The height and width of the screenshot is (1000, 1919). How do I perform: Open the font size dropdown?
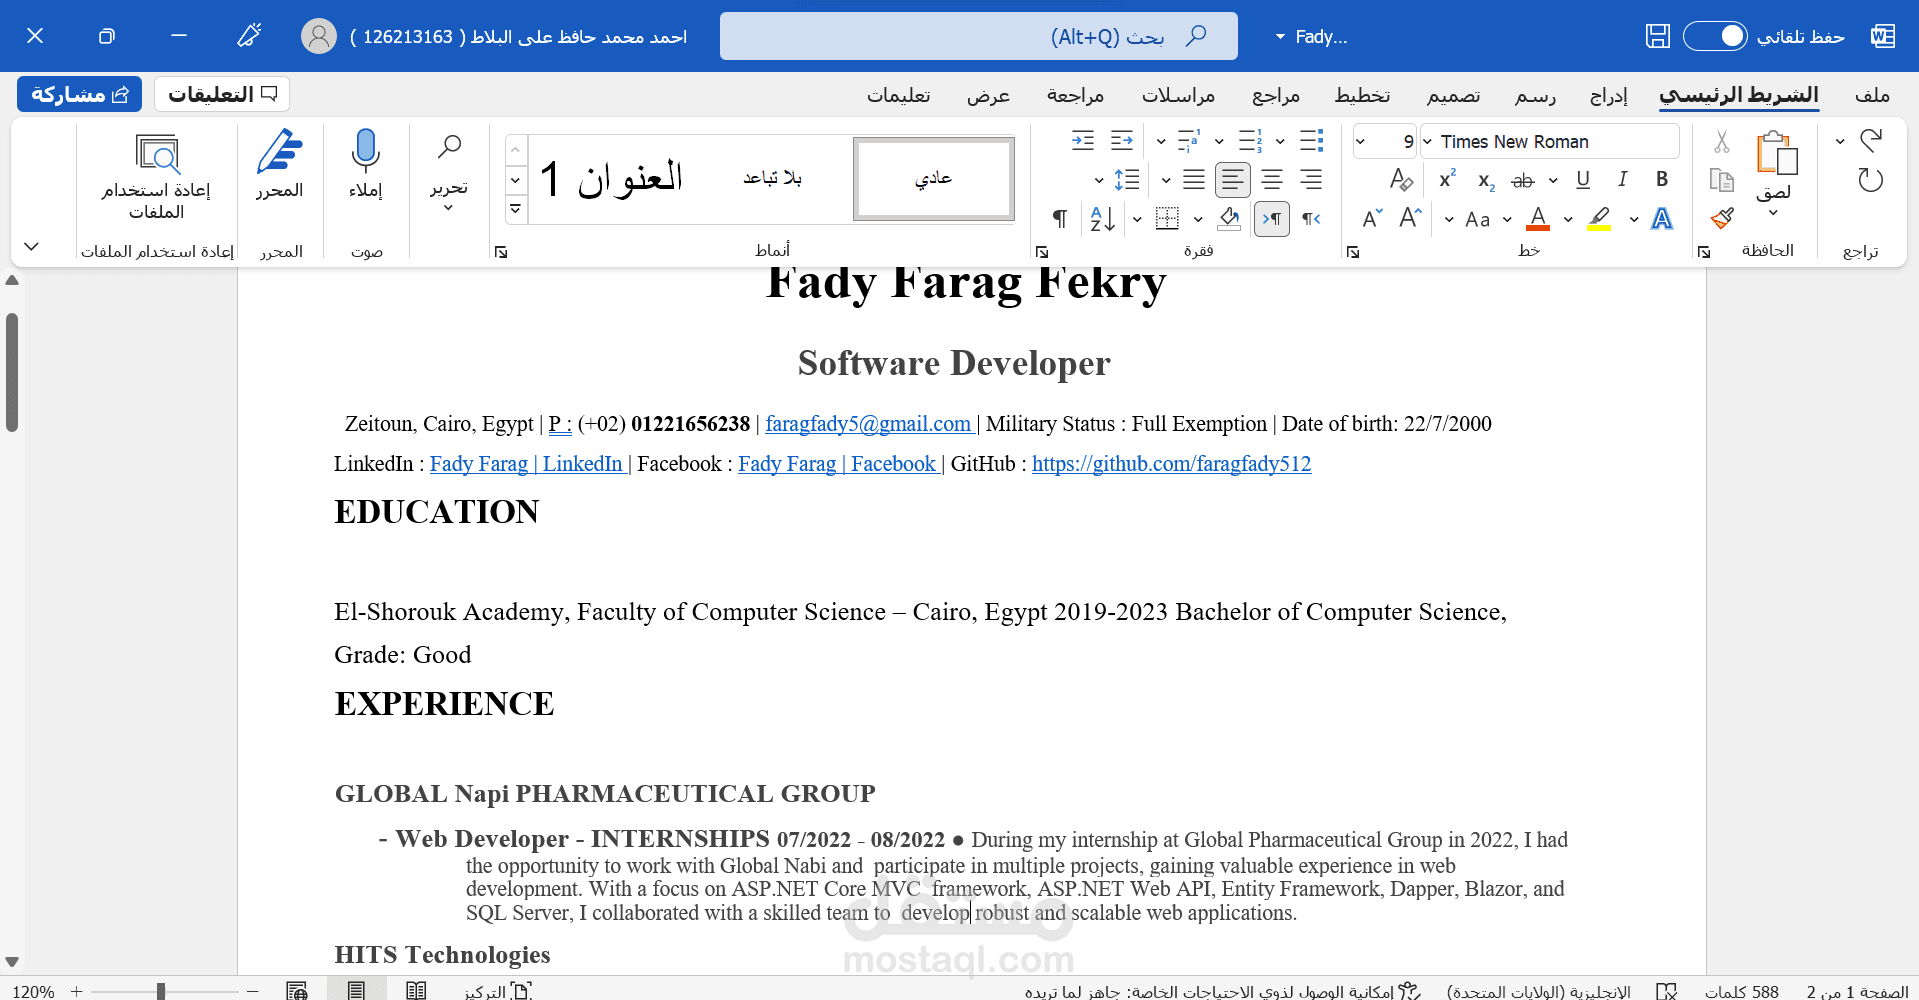pyautogui.click(x=1360, y=142)
